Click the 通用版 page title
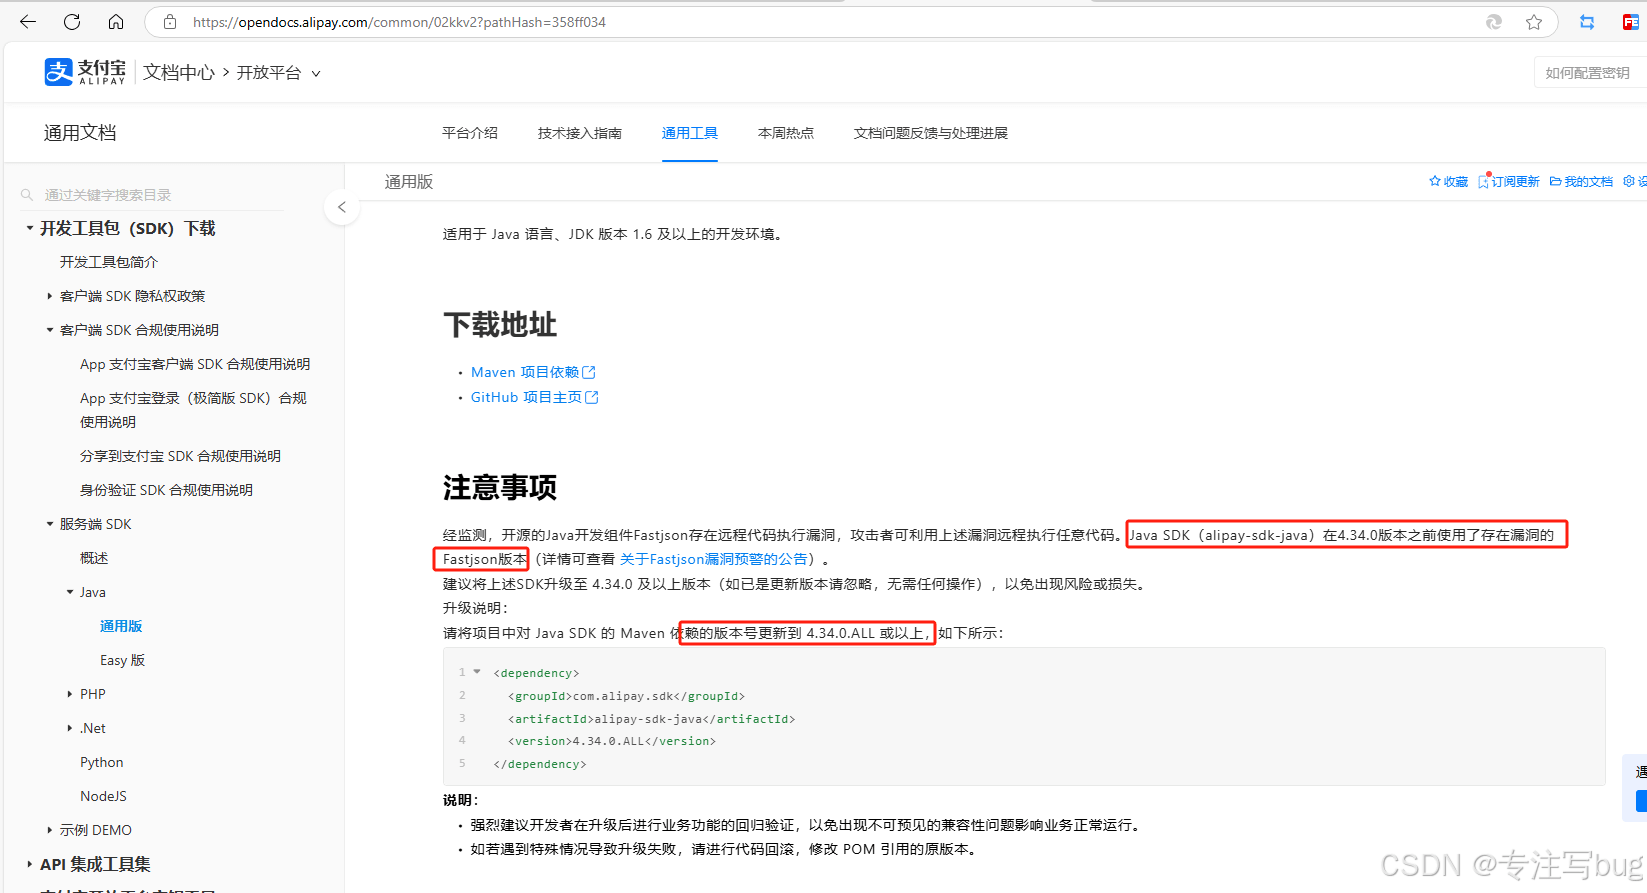This screenshot has width=1647, height=893. [409, 182]
